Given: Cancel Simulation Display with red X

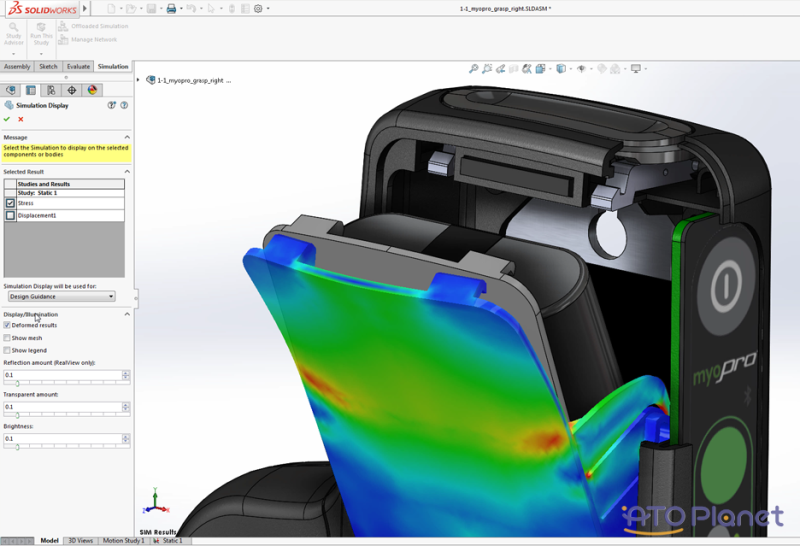Looking at the screenshot, I should [21, 119].
